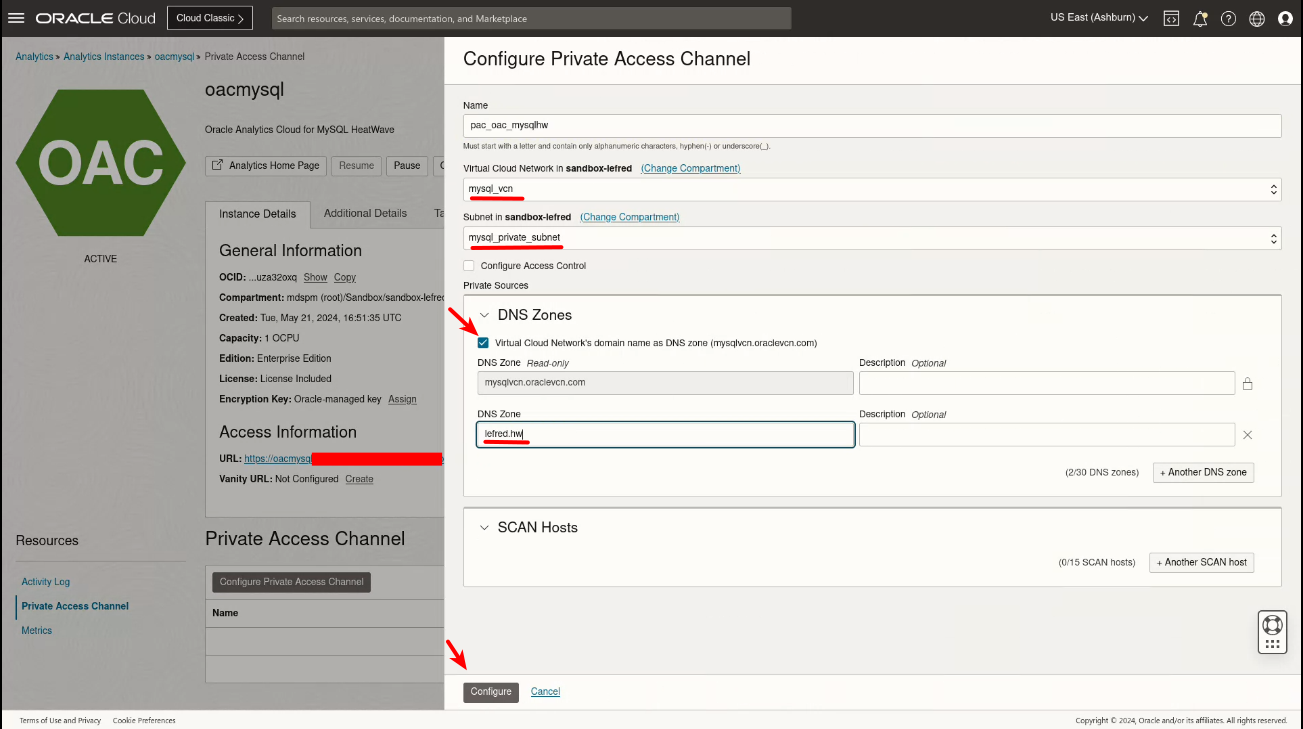
Task: Open the Virtual Cloud Network dropdown
Action: (x=872, y=189)
